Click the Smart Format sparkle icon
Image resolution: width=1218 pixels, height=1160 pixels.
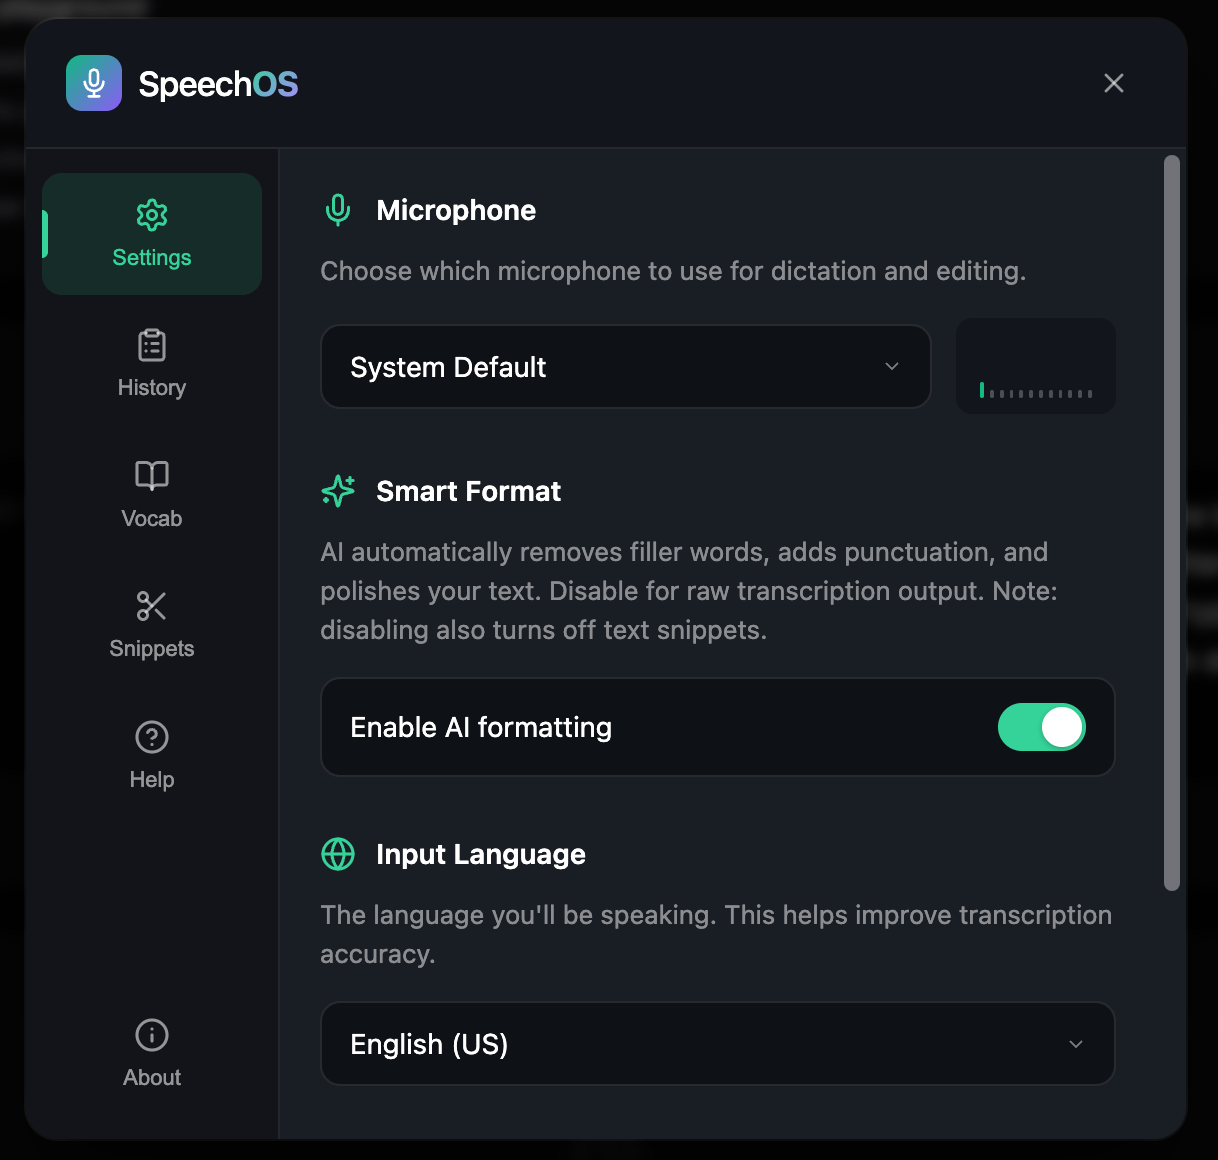(338, 491)
